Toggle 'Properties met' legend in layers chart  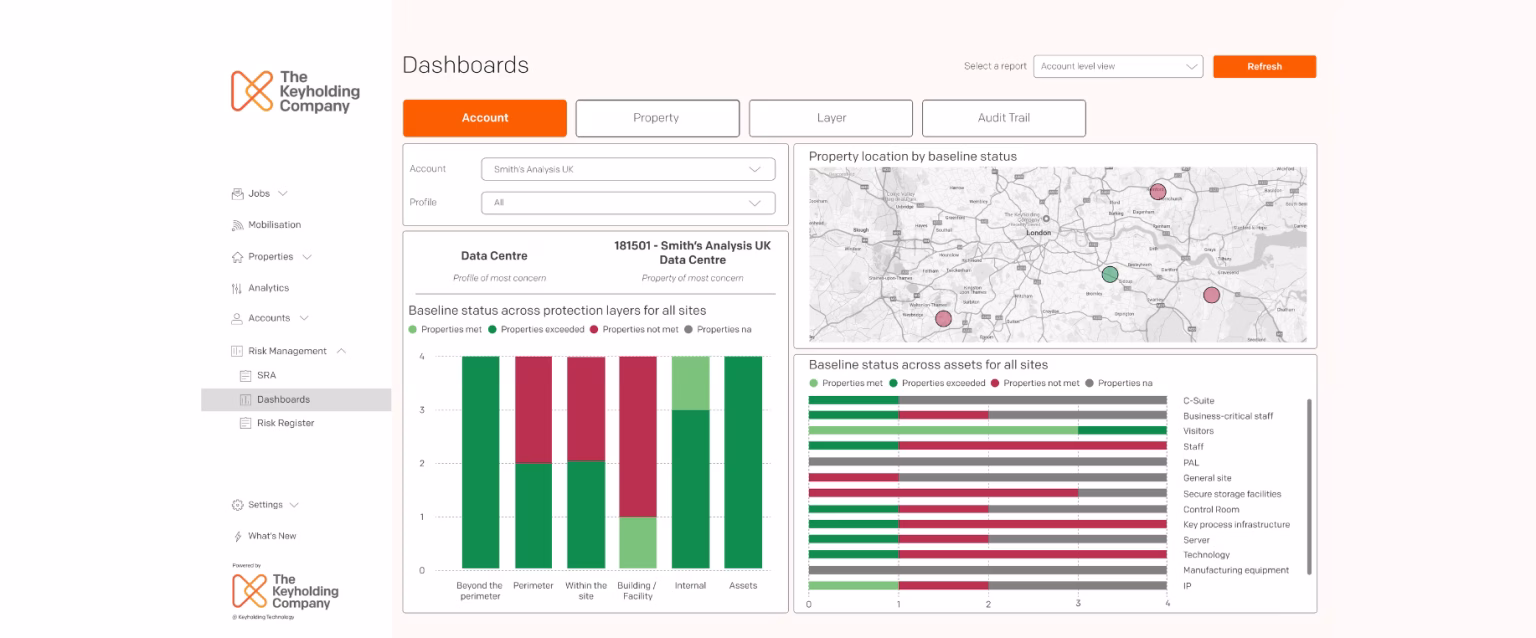click(446, 329)
